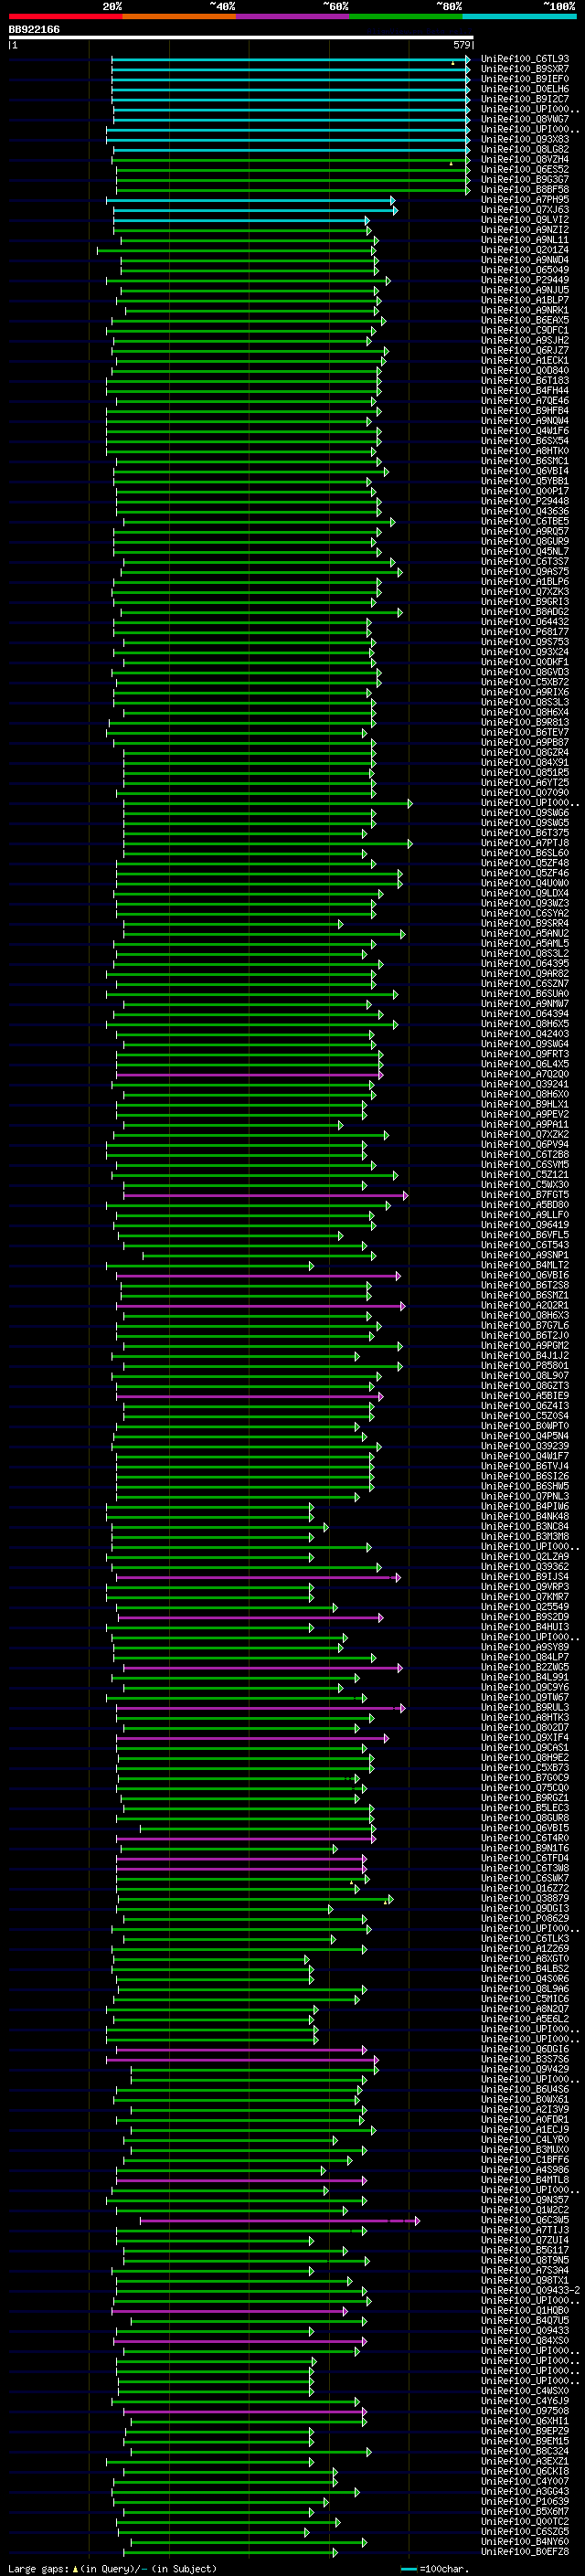Select the label UniRef100_Q6VBI4

[x=525, y=471]
